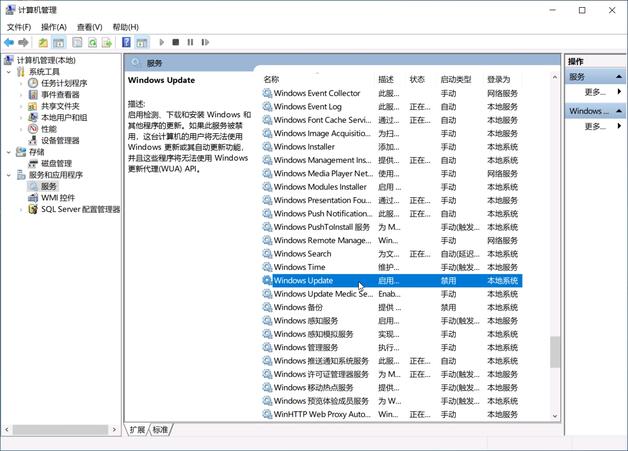Collapse the 服务 section in the 操作 pane

pos(620,77)
